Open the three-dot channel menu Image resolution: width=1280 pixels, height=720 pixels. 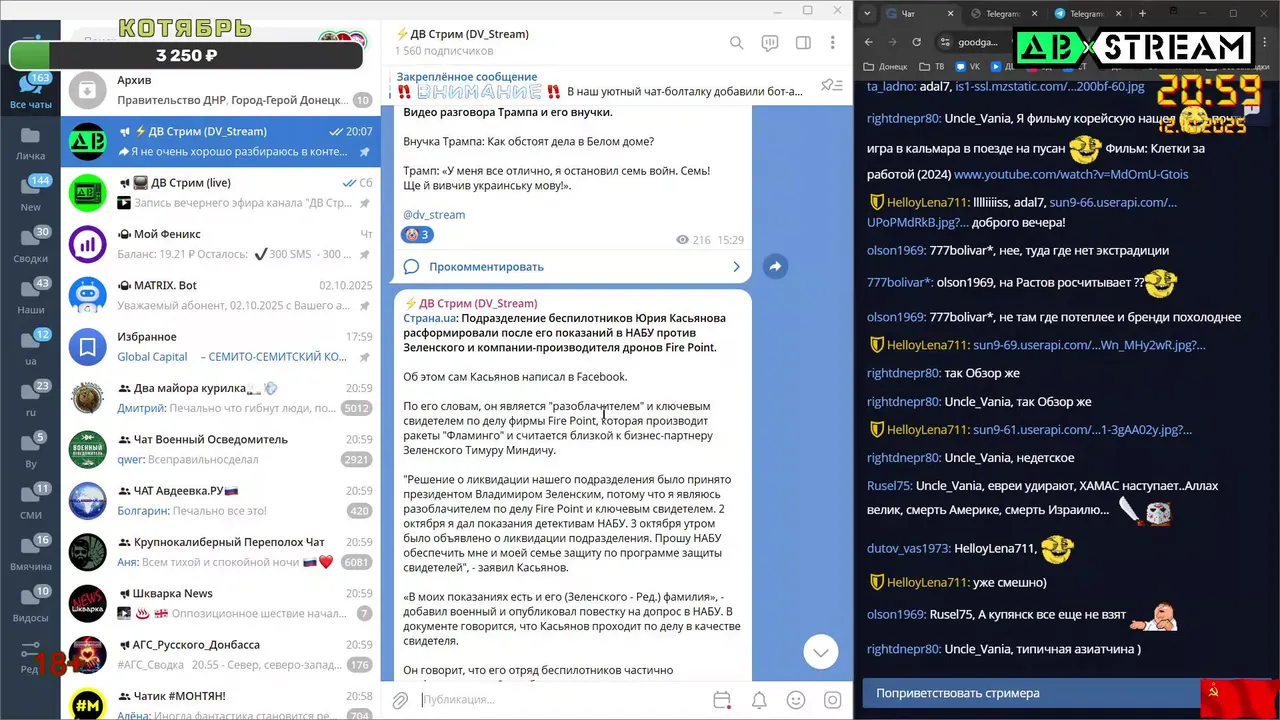pos(832,43)
